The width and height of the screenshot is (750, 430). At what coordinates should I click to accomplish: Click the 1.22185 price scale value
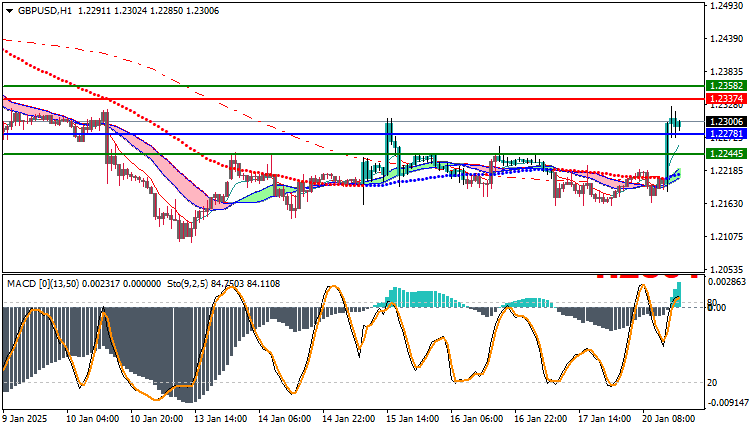tap(727, 171)
